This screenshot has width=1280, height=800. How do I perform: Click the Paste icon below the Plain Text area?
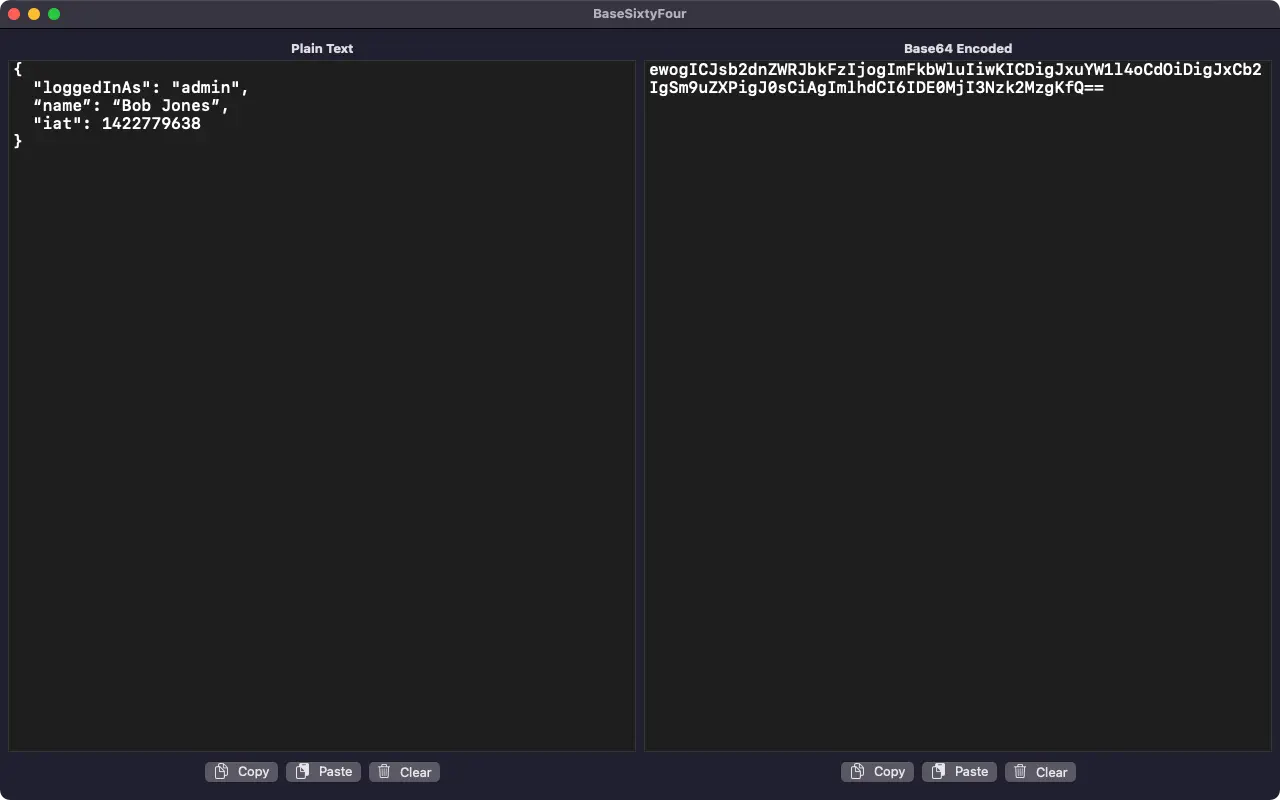(x=302, y=771)
